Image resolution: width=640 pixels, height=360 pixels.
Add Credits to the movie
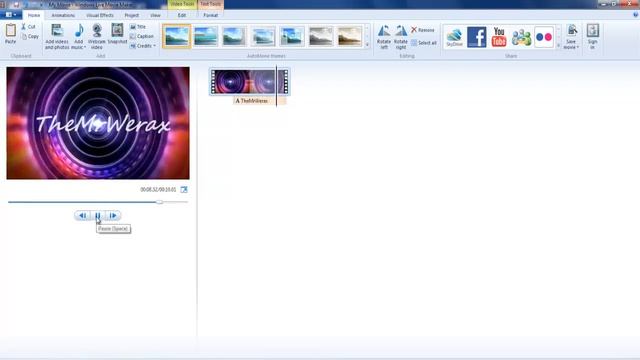pos(142,46)
